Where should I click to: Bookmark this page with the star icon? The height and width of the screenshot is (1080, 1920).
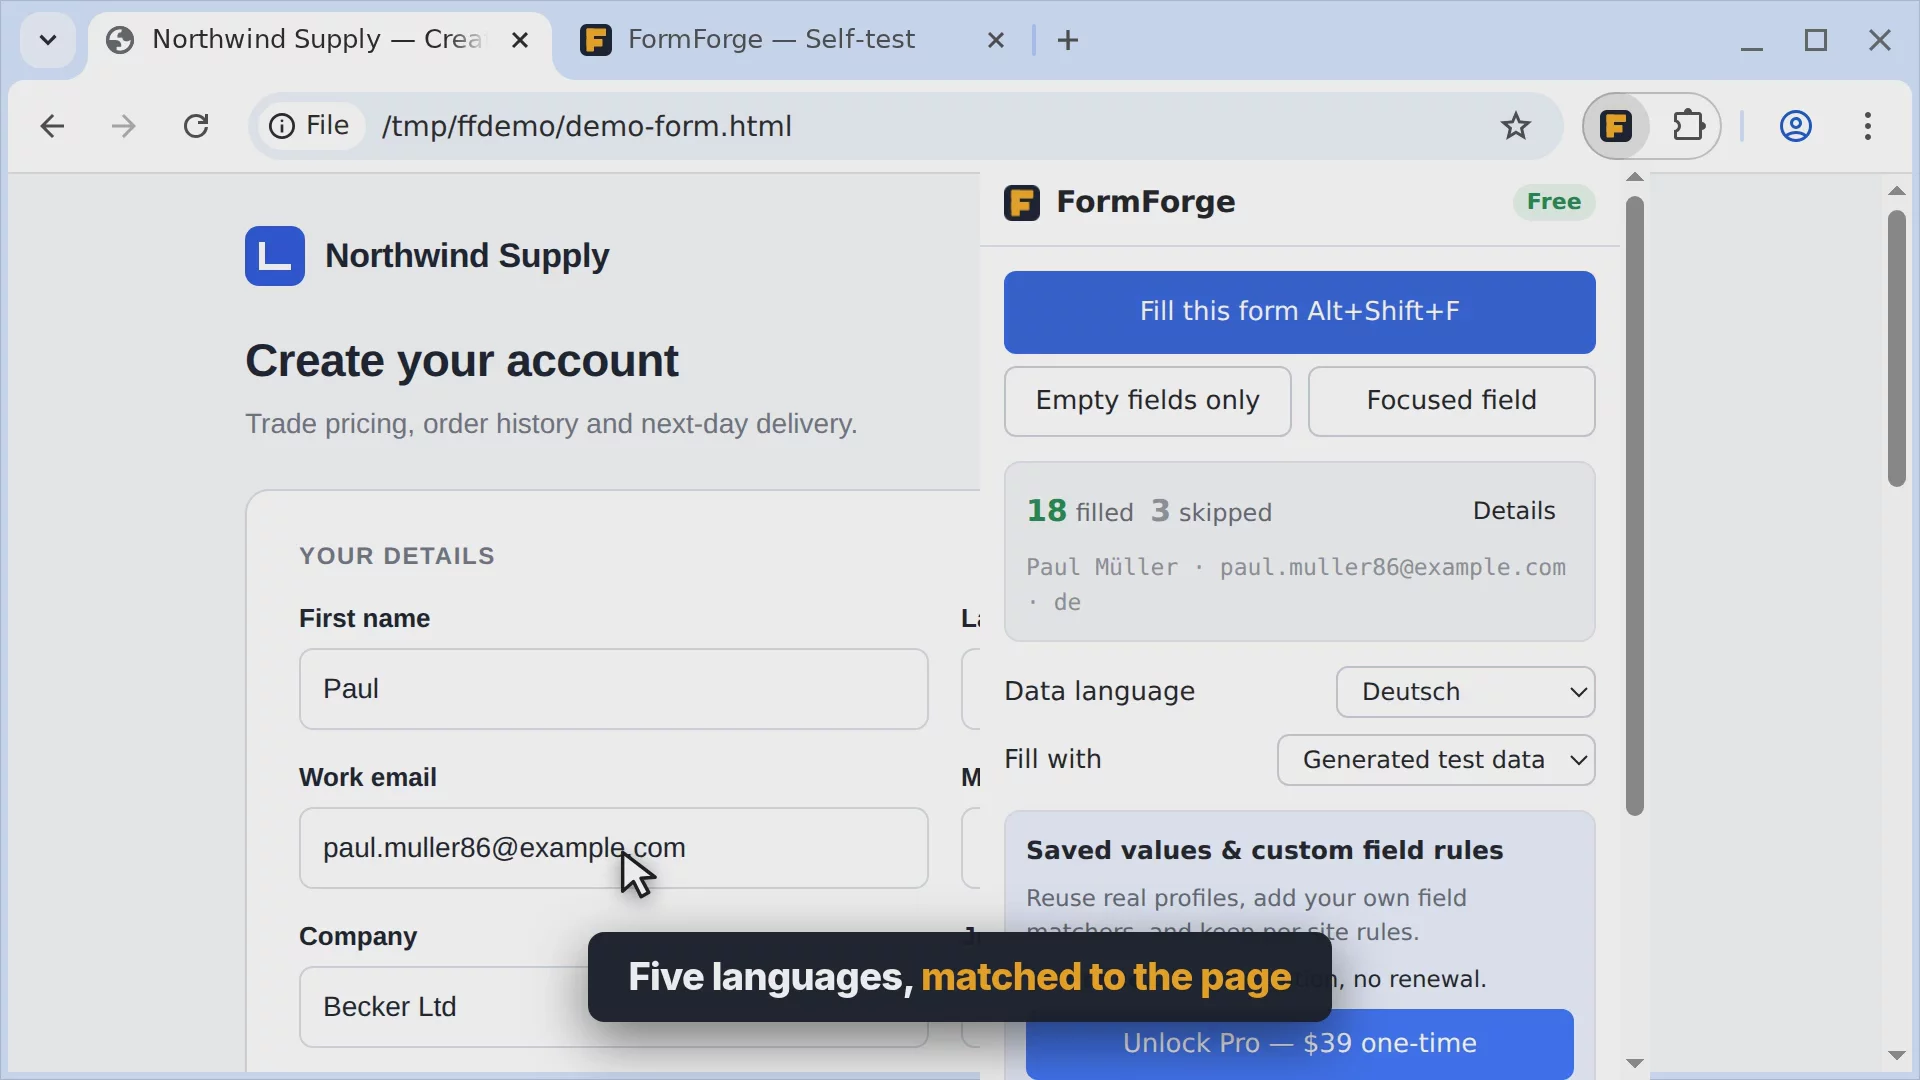click(1515, 126)
